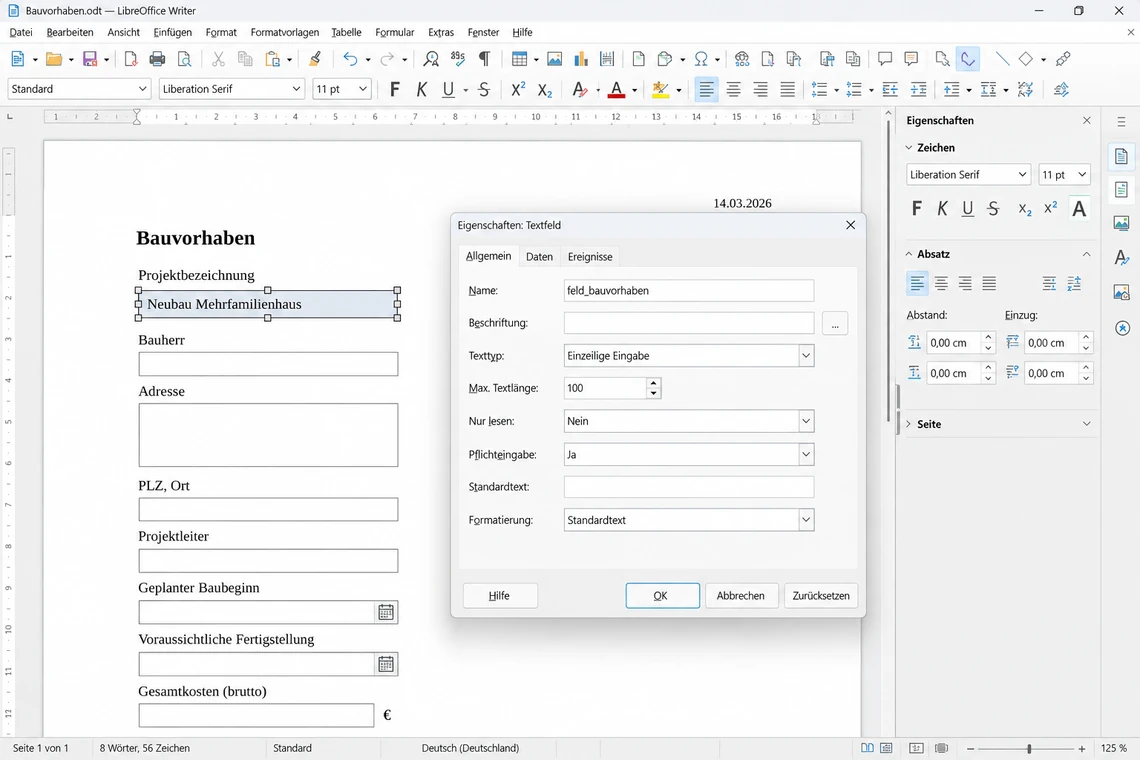The width and height of the screenshot is (1140, 760).
Task: Click the Insert image icon
Action: coord(555,59)
